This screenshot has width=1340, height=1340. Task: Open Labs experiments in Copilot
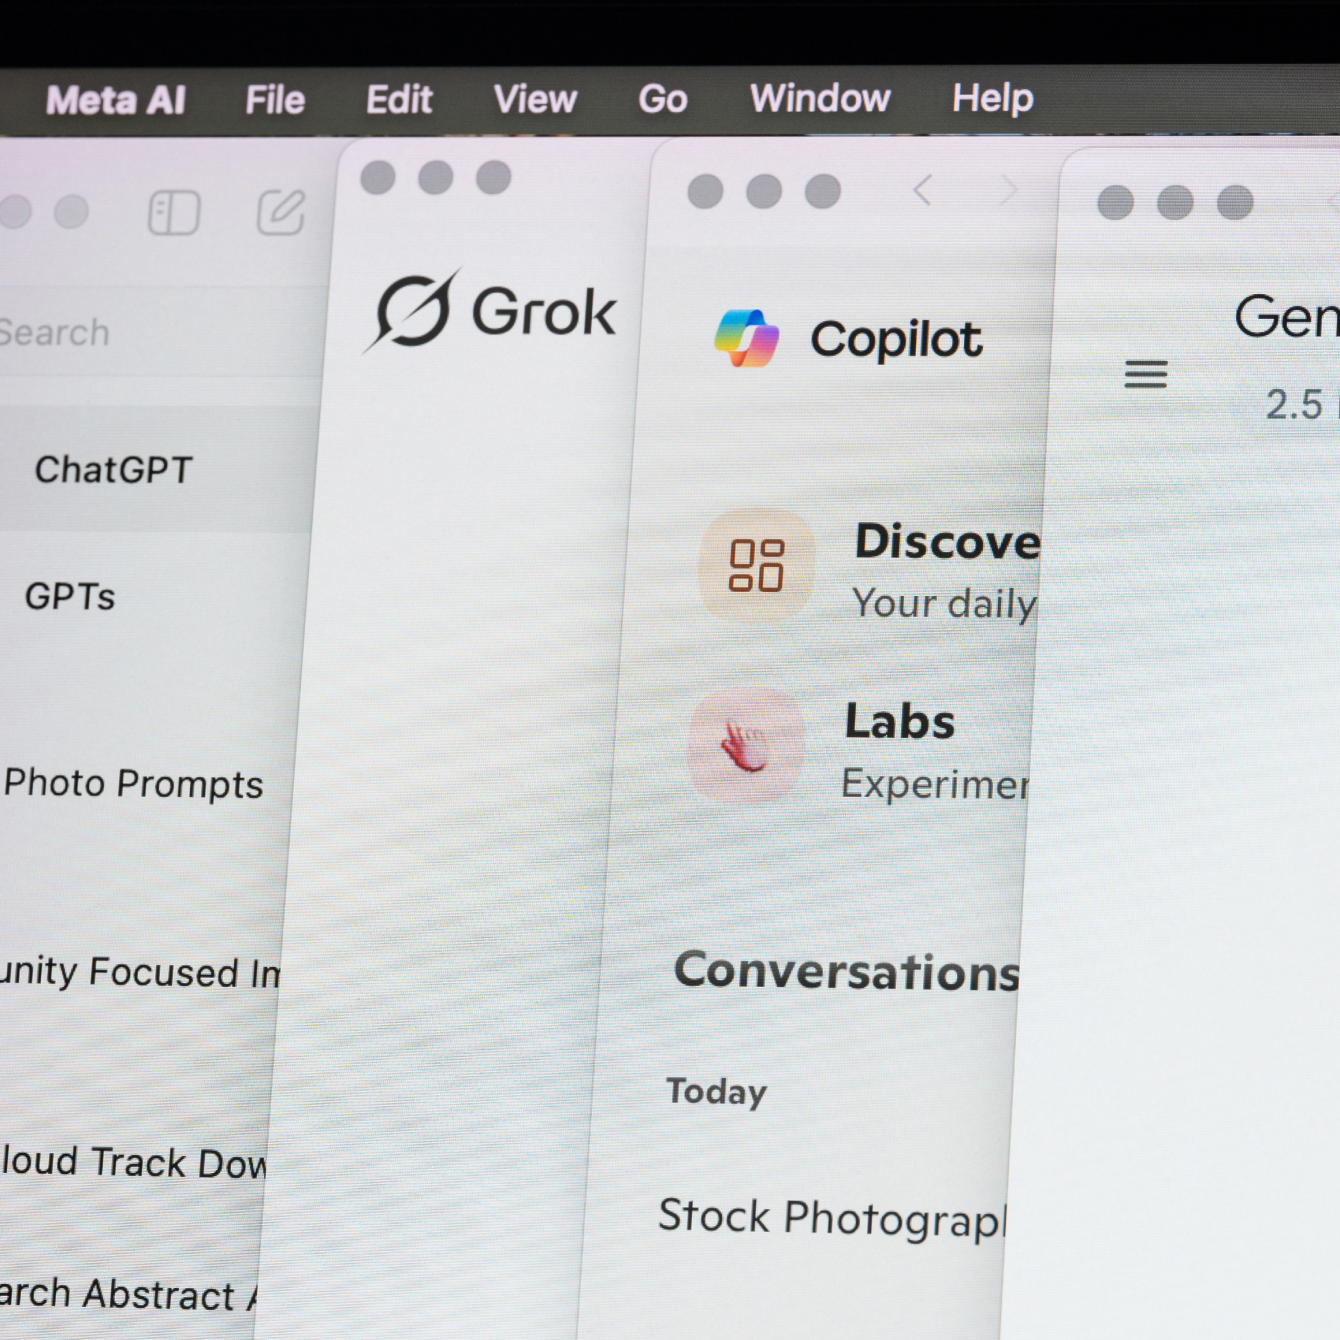[x=936, y=751]
